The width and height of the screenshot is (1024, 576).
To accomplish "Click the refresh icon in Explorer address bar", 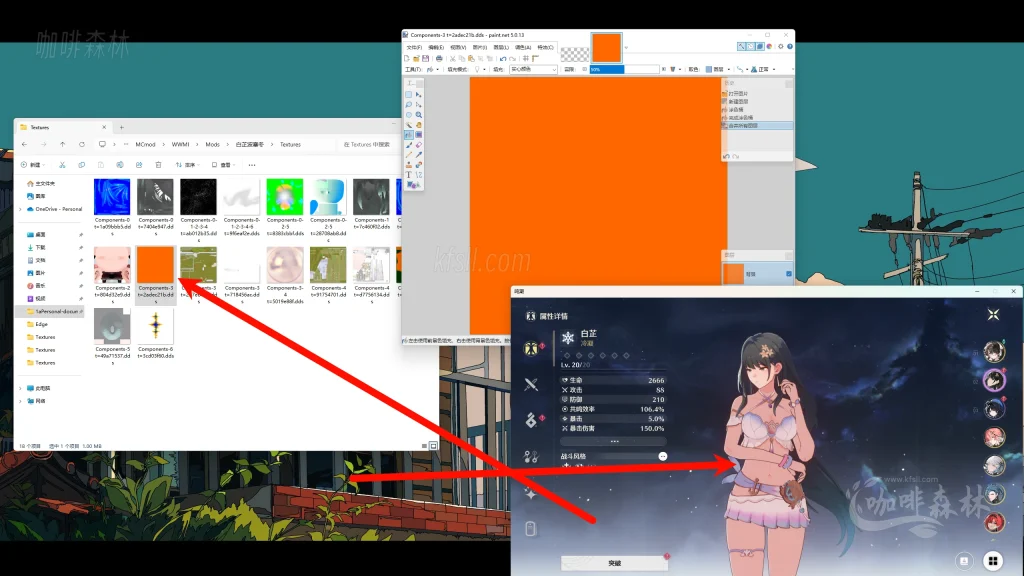I will [82, 144].
